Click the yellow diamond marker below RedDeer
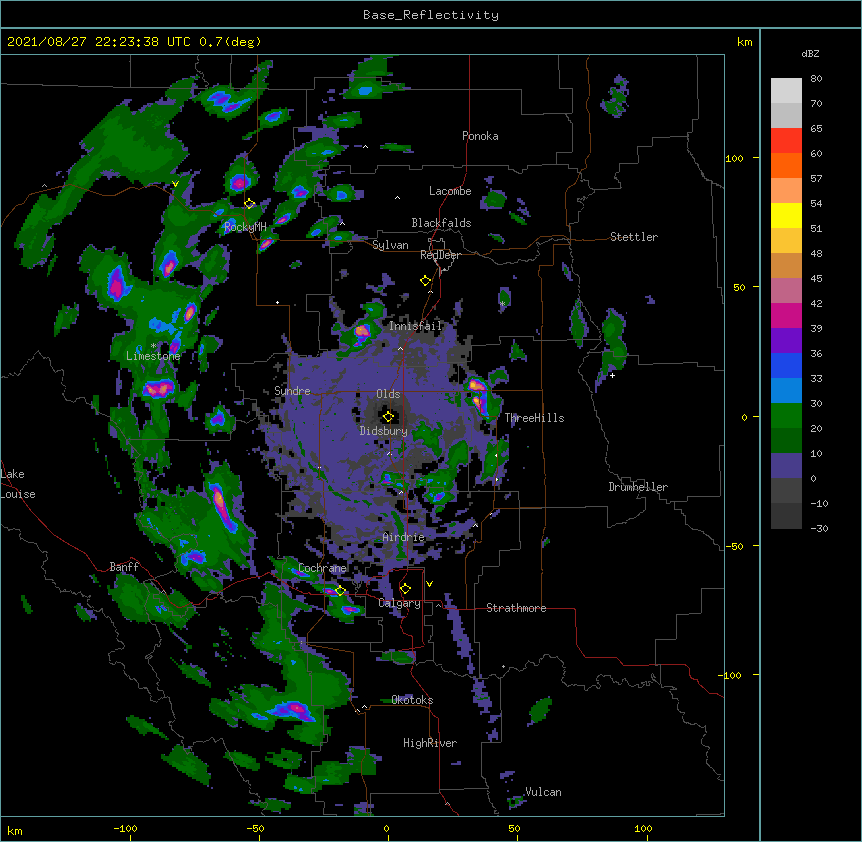862x842 pixels. click(426, 280)
